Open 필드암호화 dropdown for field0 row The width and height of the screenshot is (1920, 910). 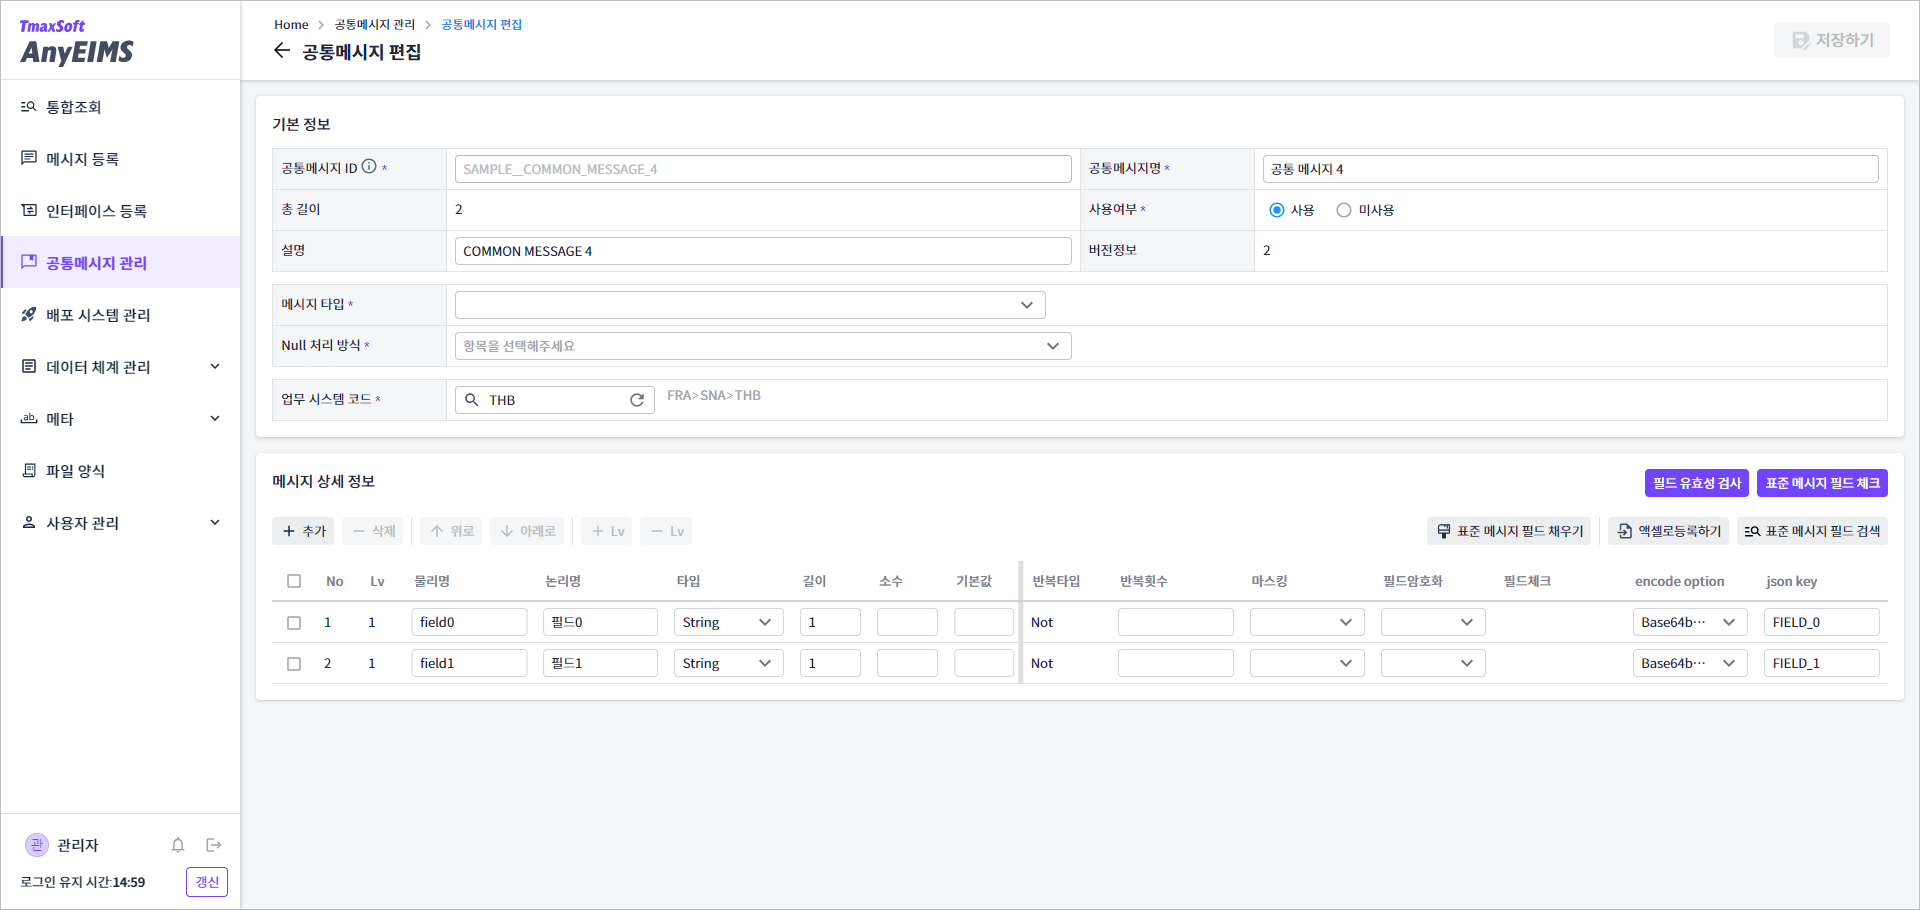(1433, 622)
